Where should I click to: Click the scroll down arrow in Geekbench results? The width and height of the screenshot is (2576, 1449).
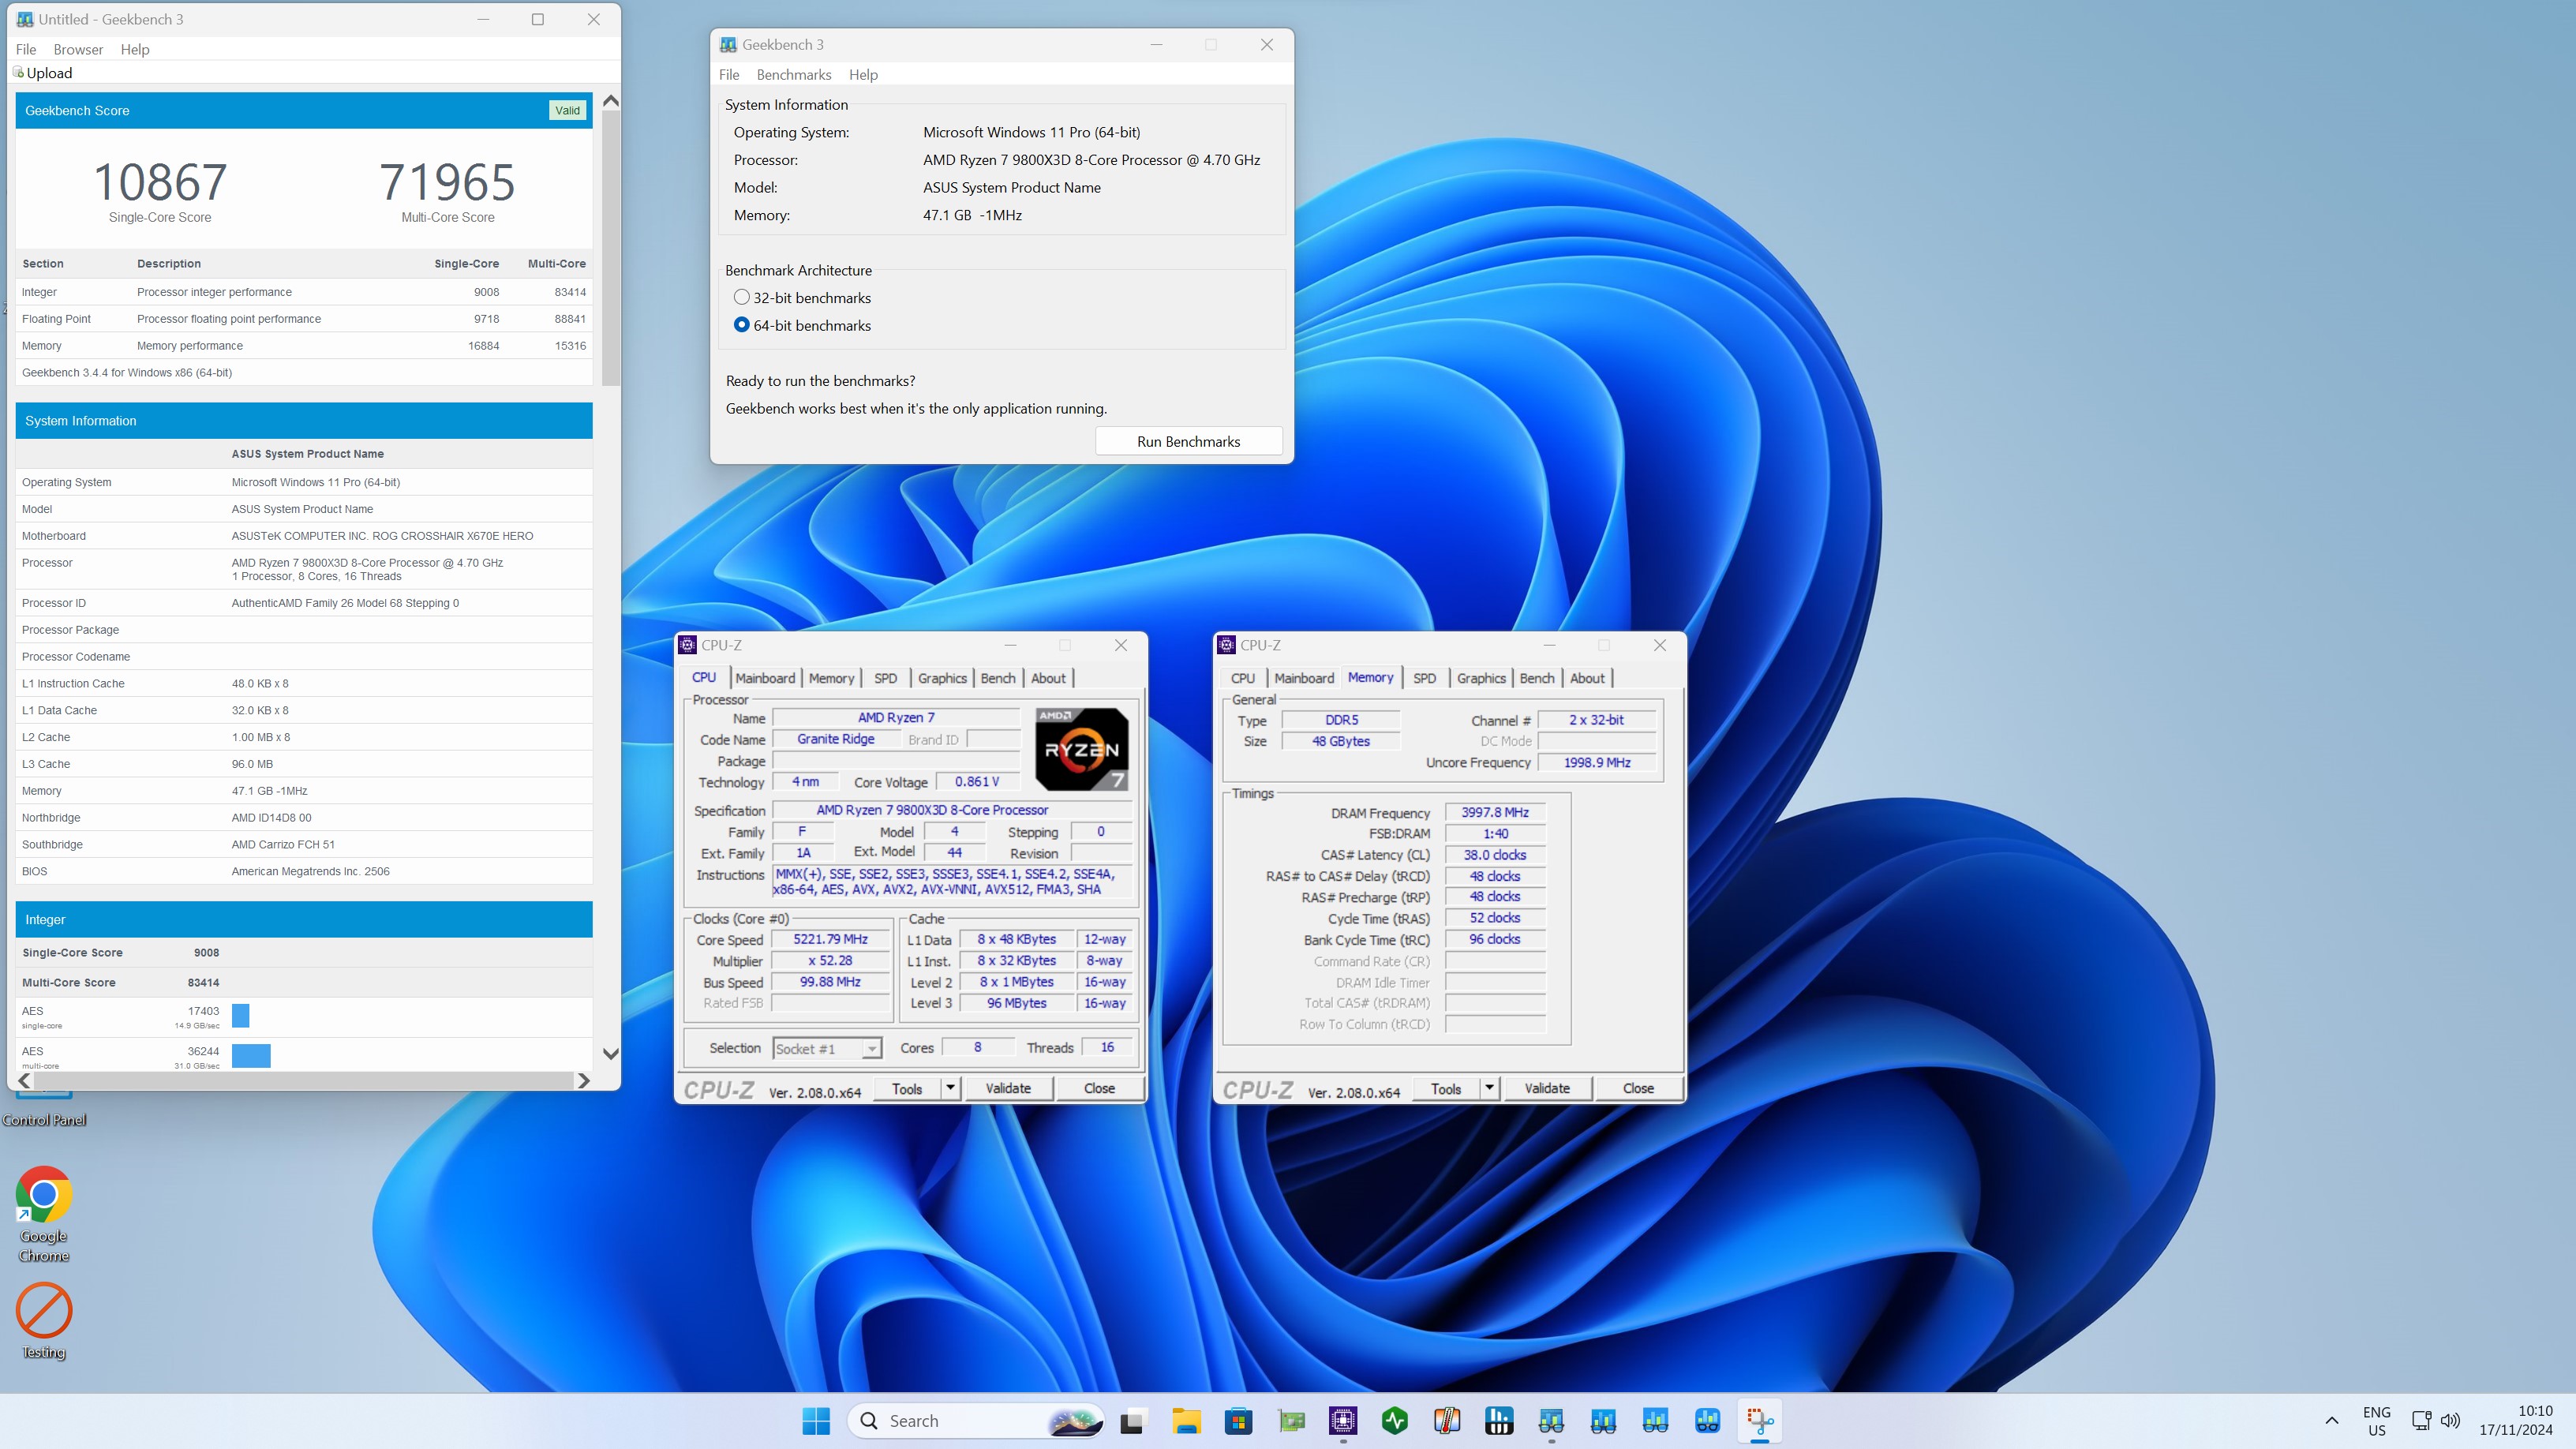tap(611, 1053)
